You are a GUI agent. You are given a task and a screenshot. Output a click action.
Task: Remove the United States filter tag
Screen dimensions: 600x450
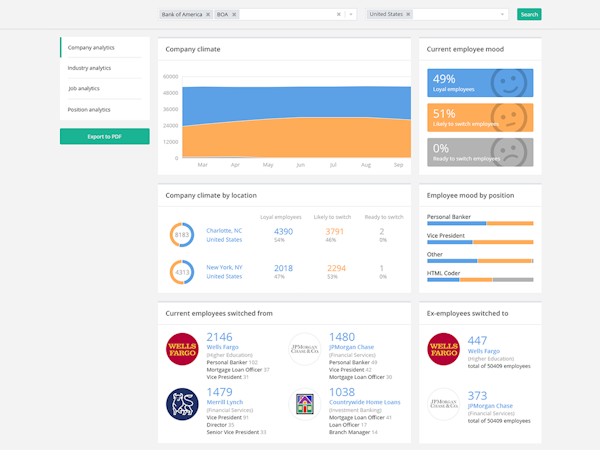(407, 15)
